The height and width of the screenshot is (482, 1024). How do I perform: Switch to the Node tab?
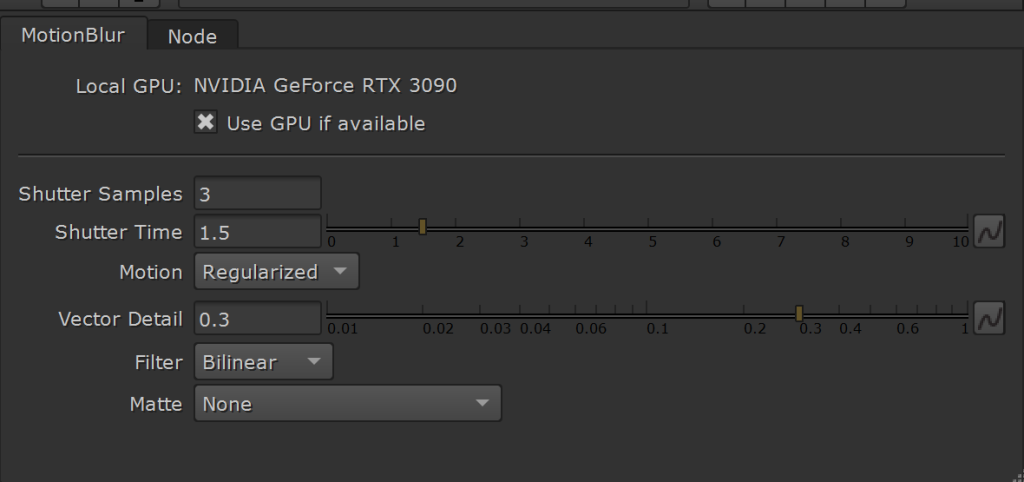pos(192,36)
